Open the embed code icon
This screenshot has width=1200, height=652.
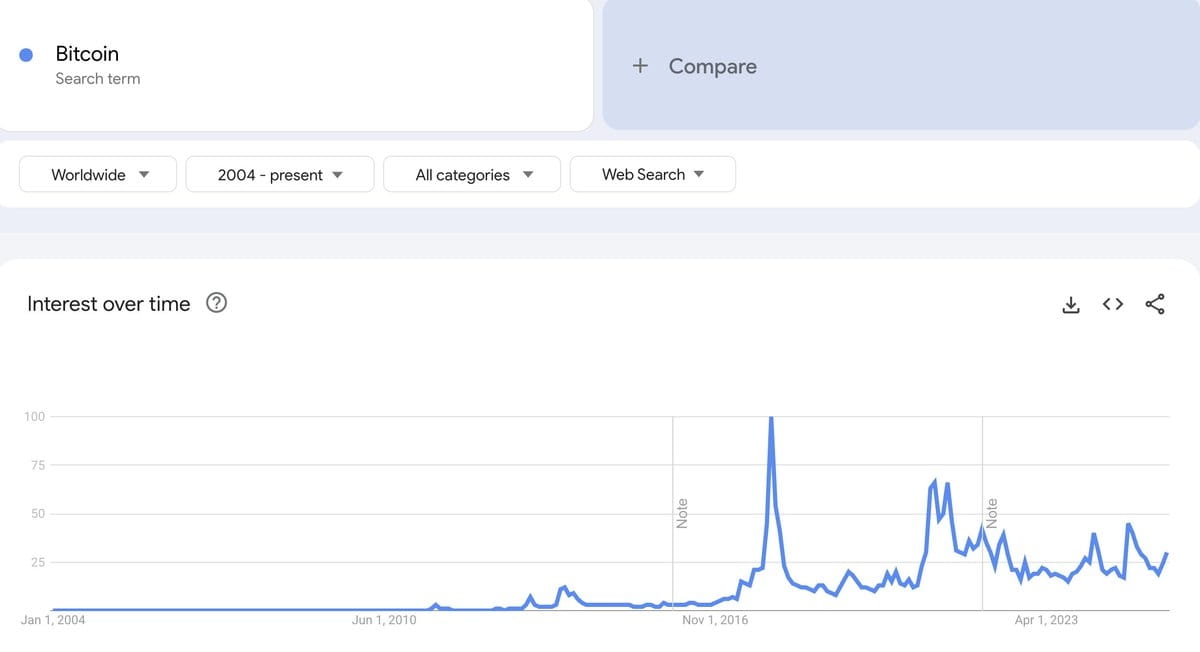1113,304
